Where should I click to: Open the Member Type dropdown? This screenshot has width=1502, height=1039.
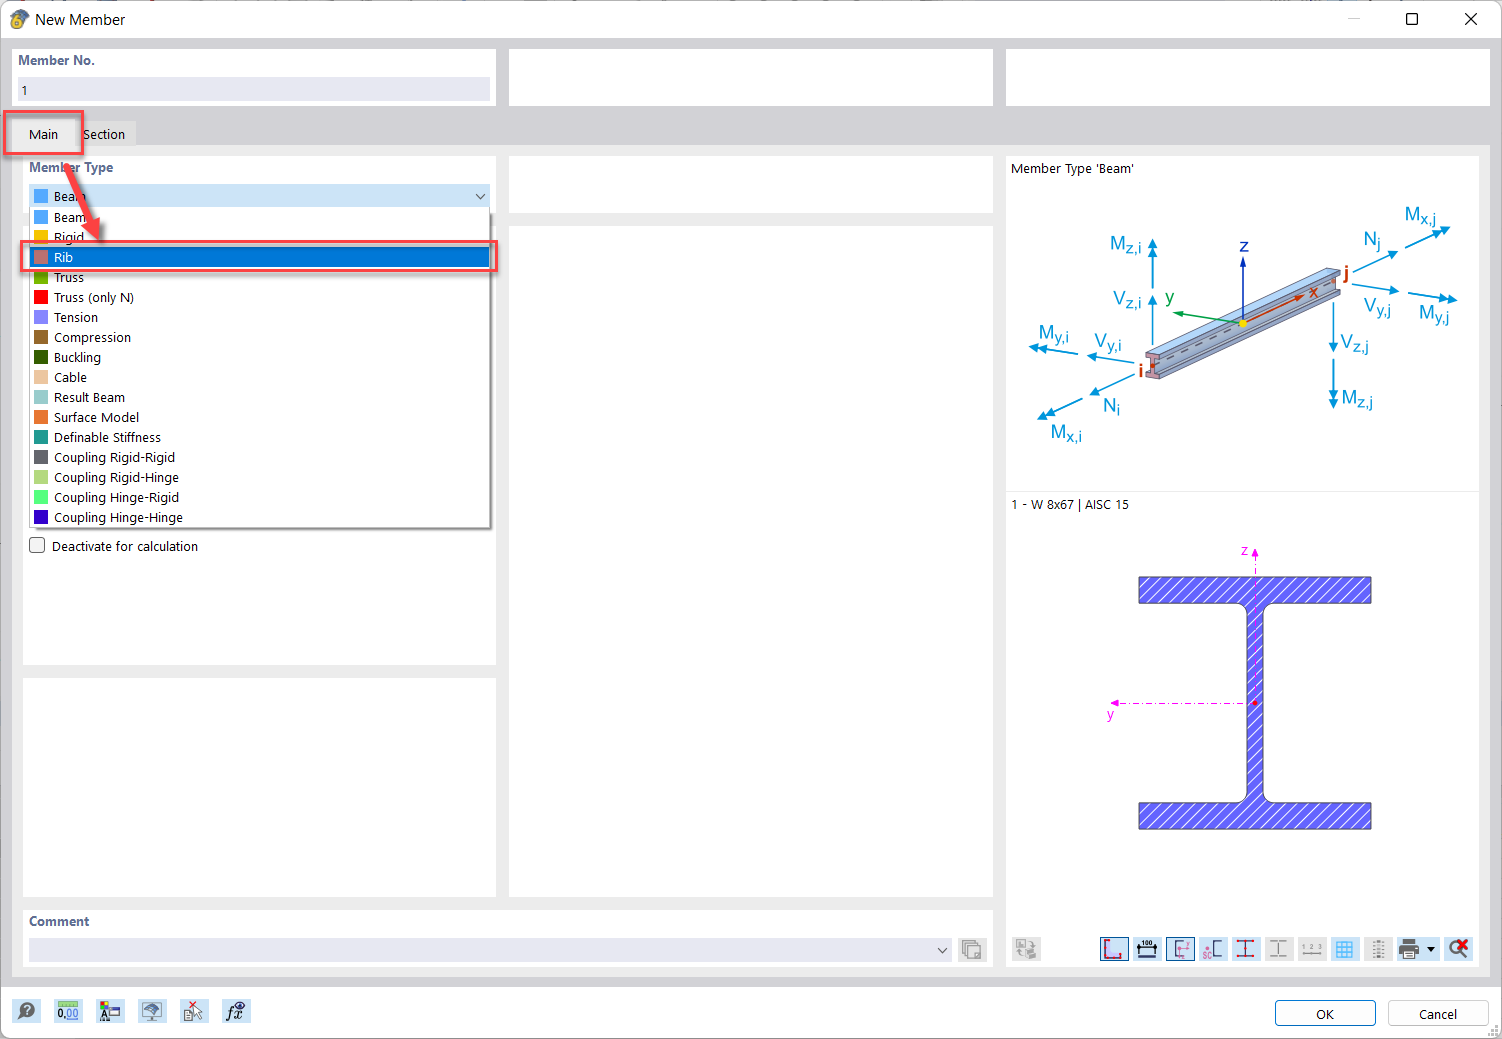[x=480, y=196]
